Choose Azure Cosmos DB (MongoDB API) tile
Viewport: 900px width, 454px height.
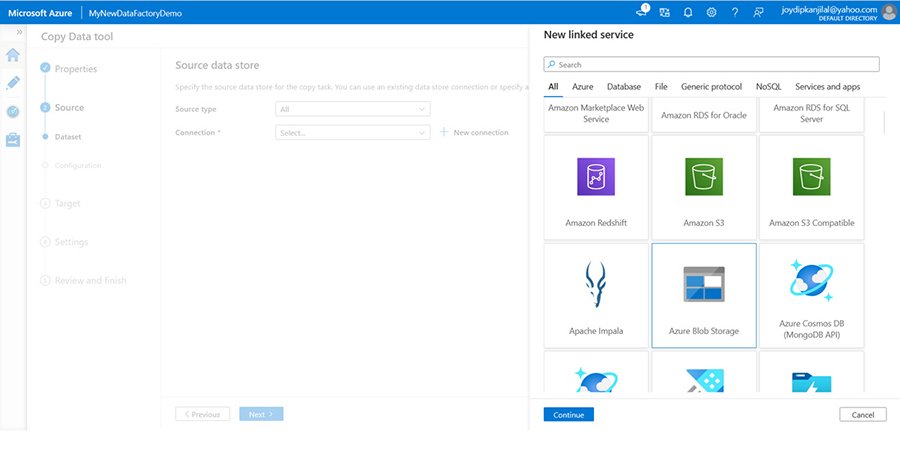click(x=811, y=295)
